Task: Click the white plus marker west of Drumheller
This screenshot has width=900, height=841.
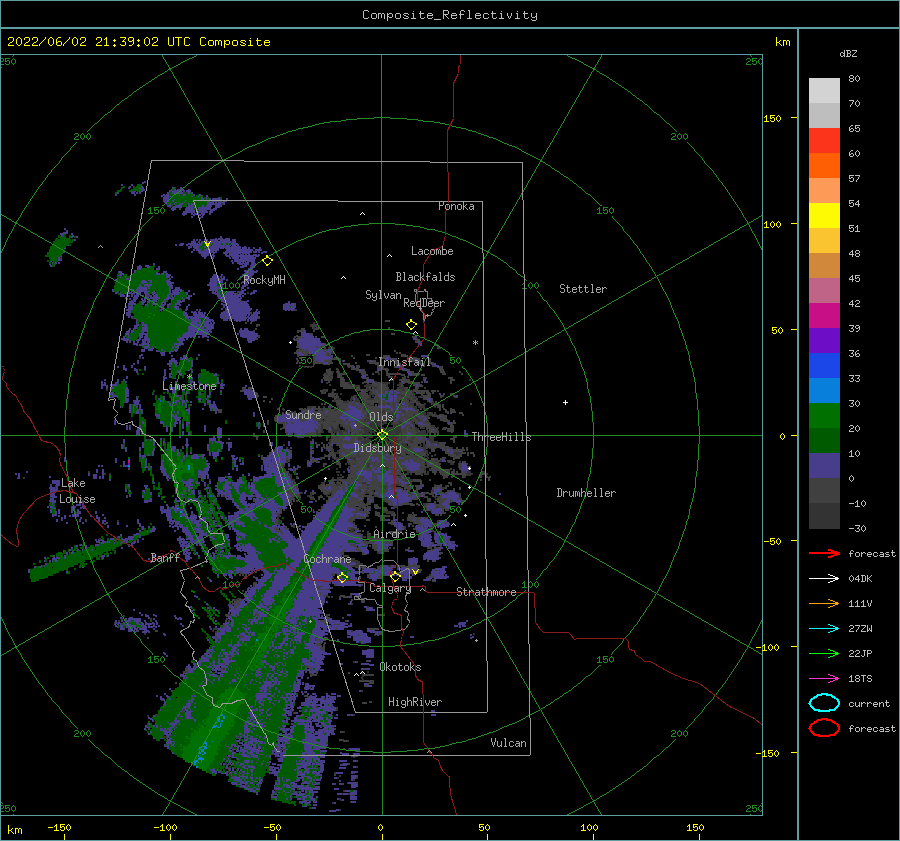Action: (x=565, y=402)
